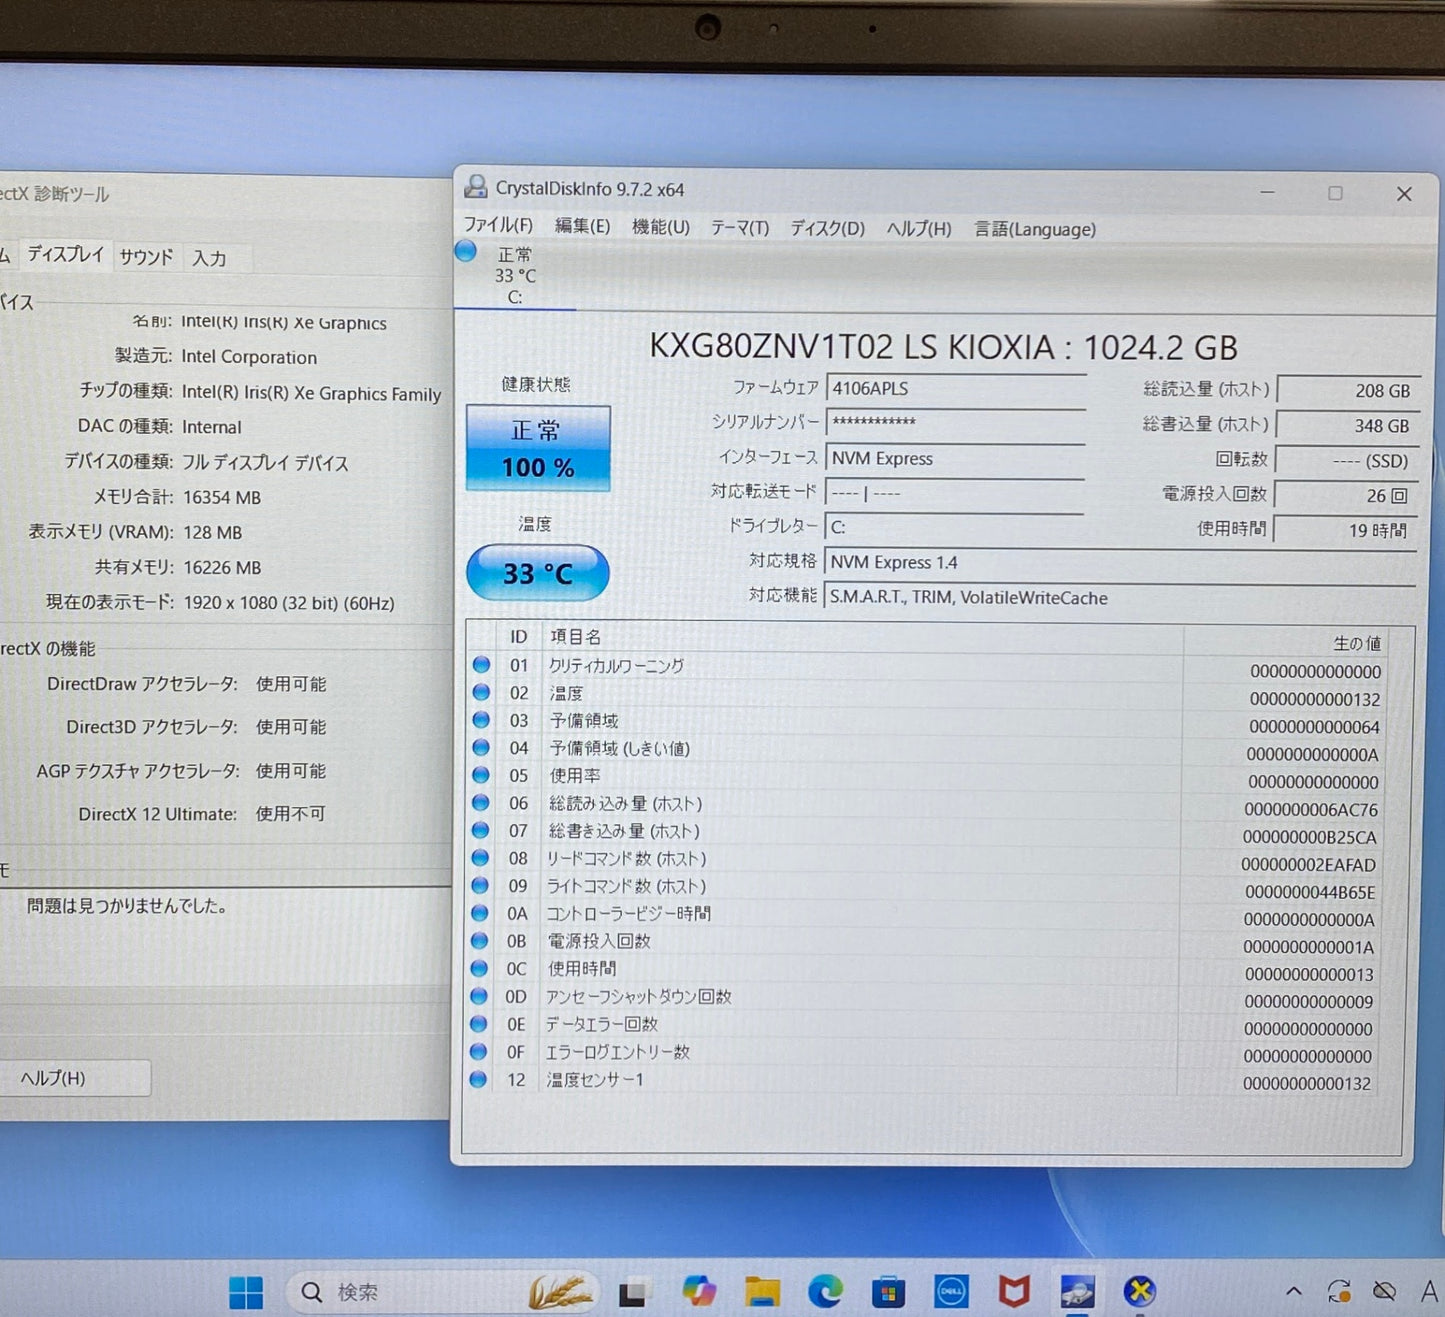The image size is (1445, 1317).
Task: Open the Windows Start menu
Action: pos(246,1292)
